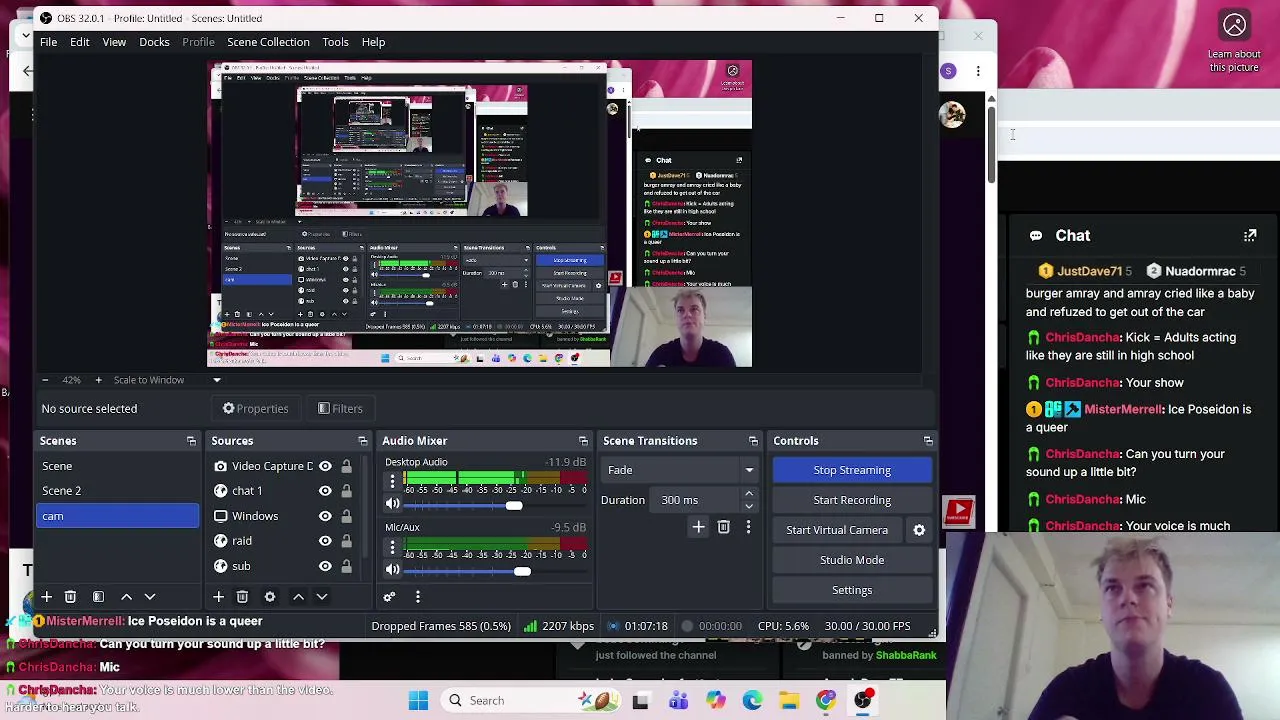
Task: Select the Scene 2 scene
Action: click(x=118, y=491)
